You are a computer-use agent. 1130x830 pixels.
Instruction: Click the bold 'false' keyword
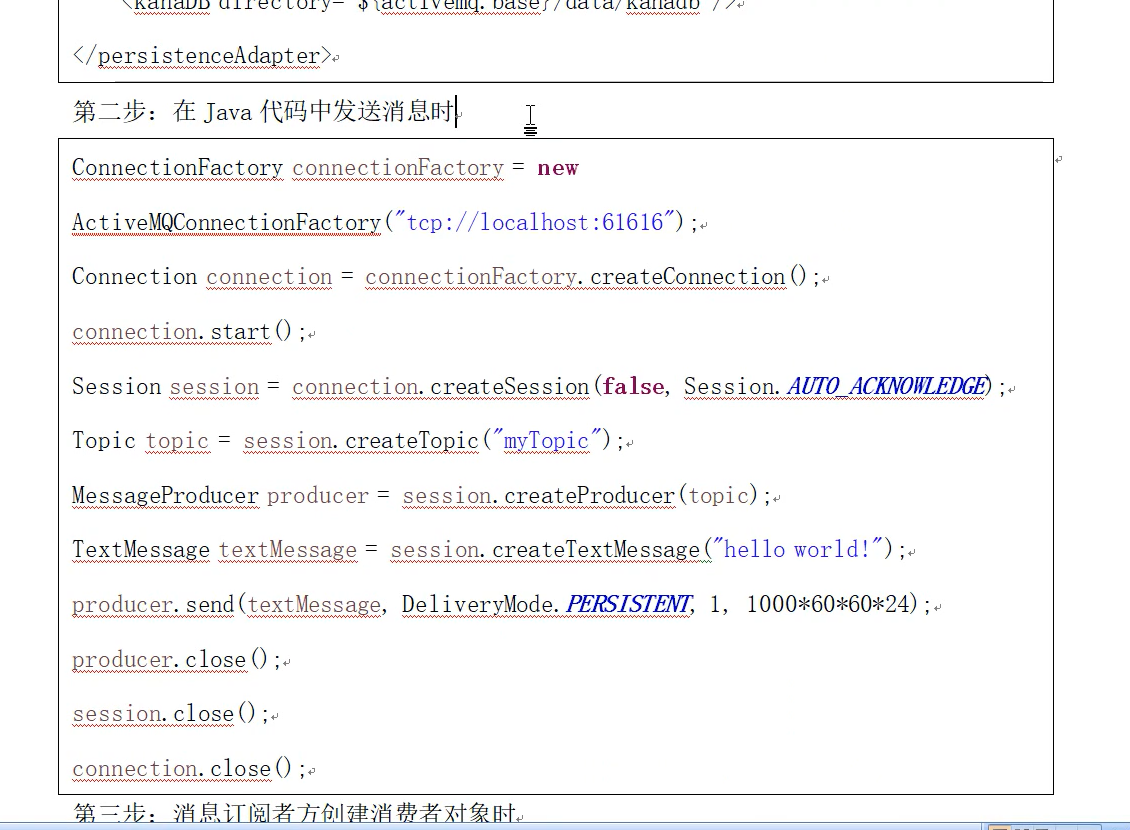[x=631, y=387]
